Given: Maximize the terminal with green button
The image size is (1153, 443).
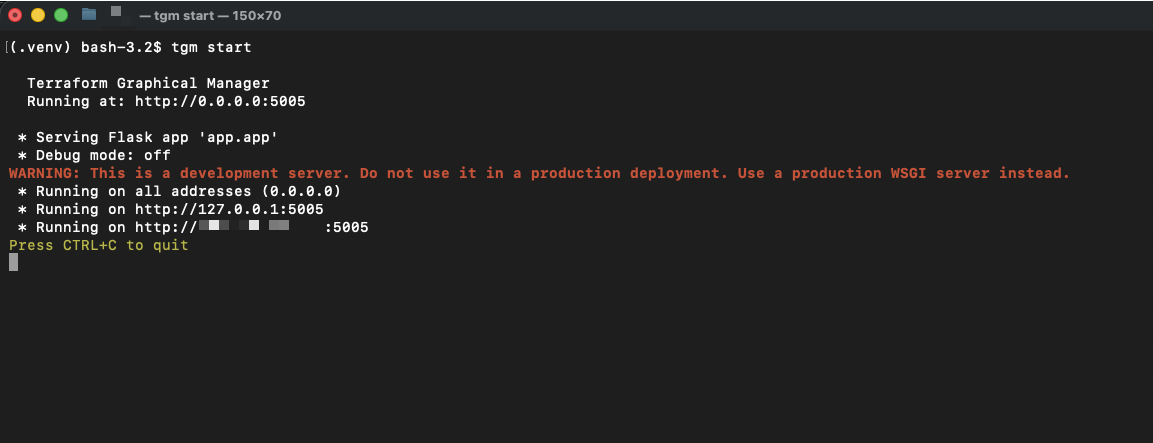Looking at the screenshot, I should 61,15.
